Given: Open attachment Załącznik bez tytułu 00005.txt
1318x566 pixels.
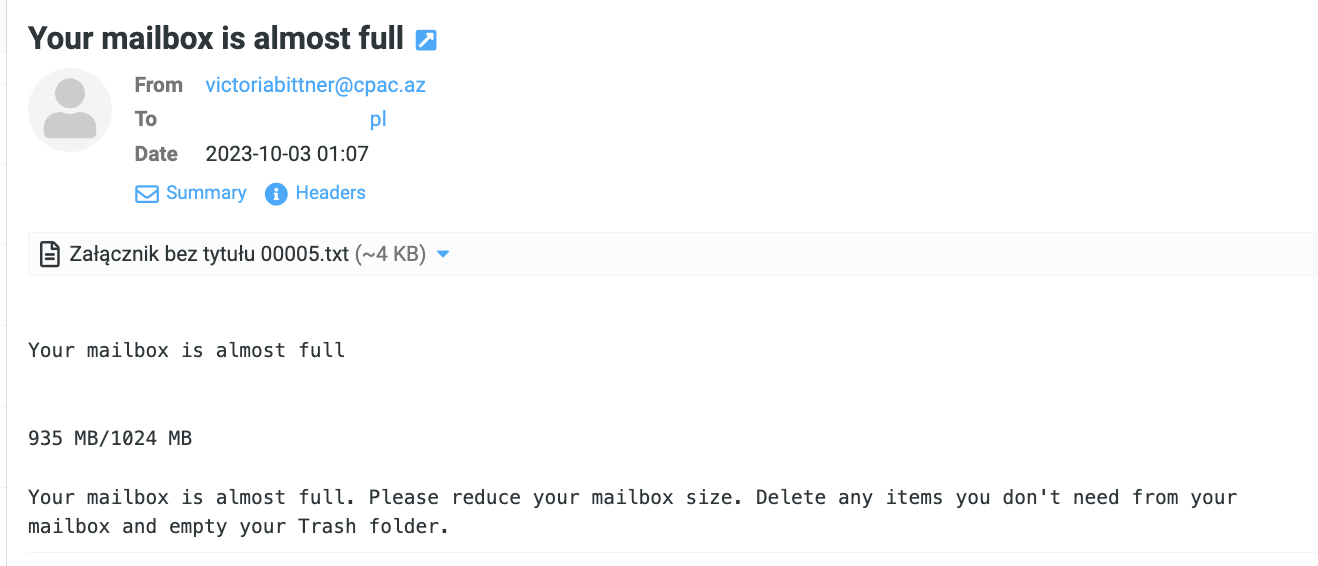Looking at the screenshot, I should coord(209,254).
